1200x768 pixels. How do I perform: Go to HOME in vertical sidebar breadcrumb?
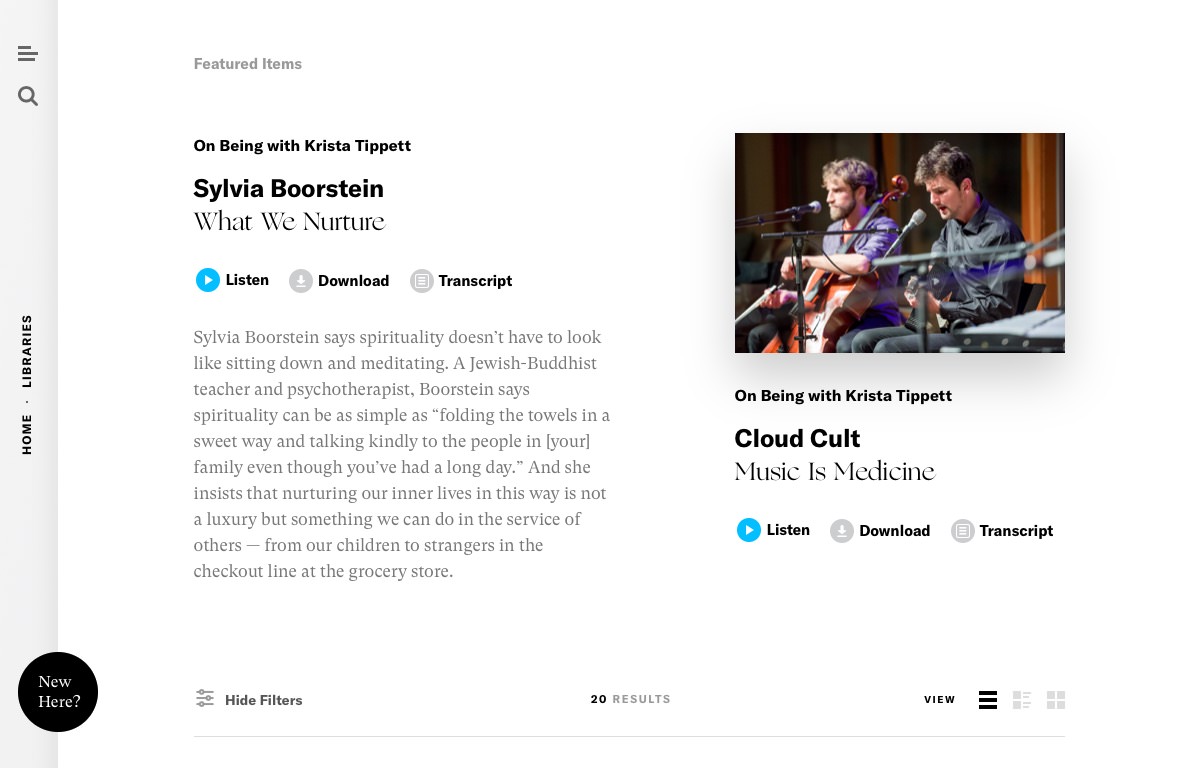coord(27,434)
